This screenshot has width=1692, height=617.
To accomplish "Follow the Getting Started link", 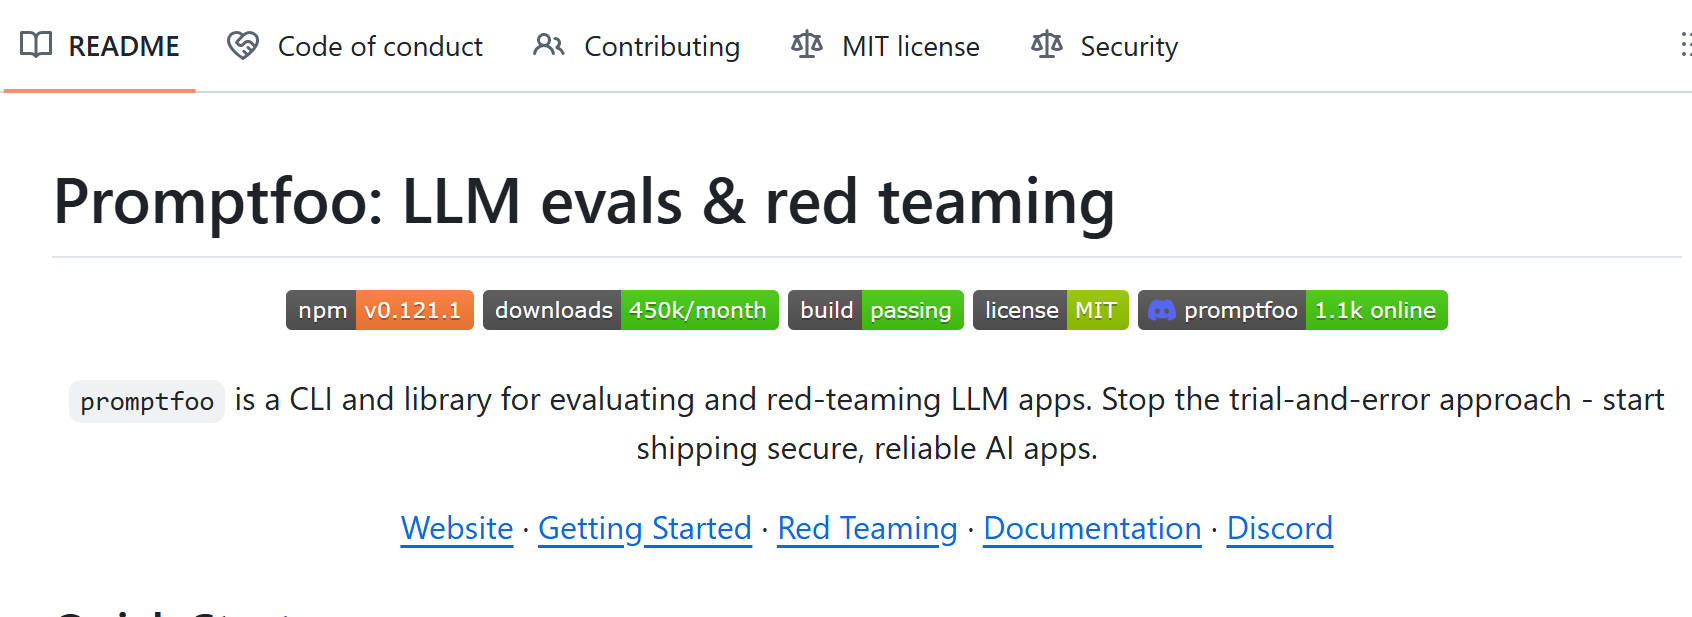I will (645, 528).
